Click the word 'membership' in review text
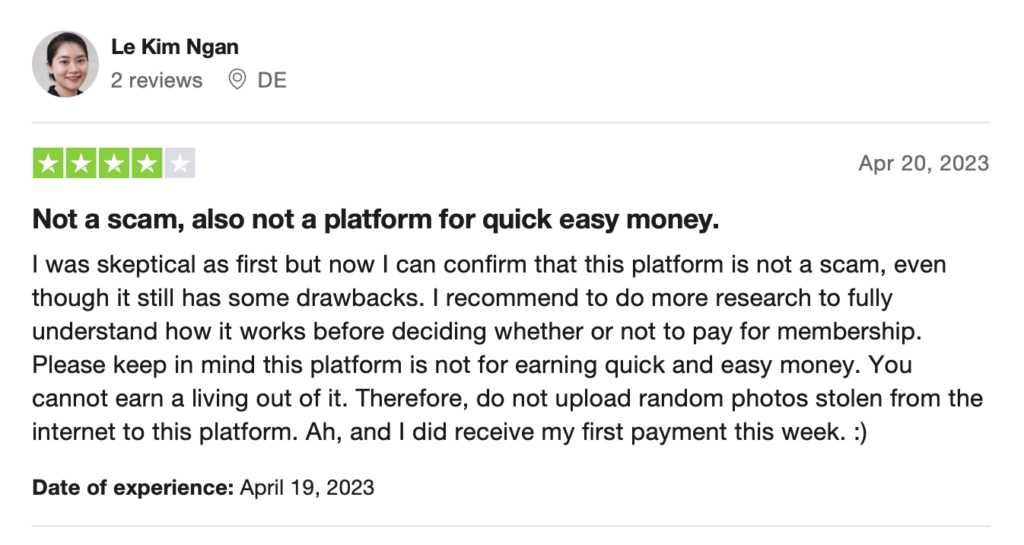This screenshot has width=1024, height=545. [x=849, y=332]
